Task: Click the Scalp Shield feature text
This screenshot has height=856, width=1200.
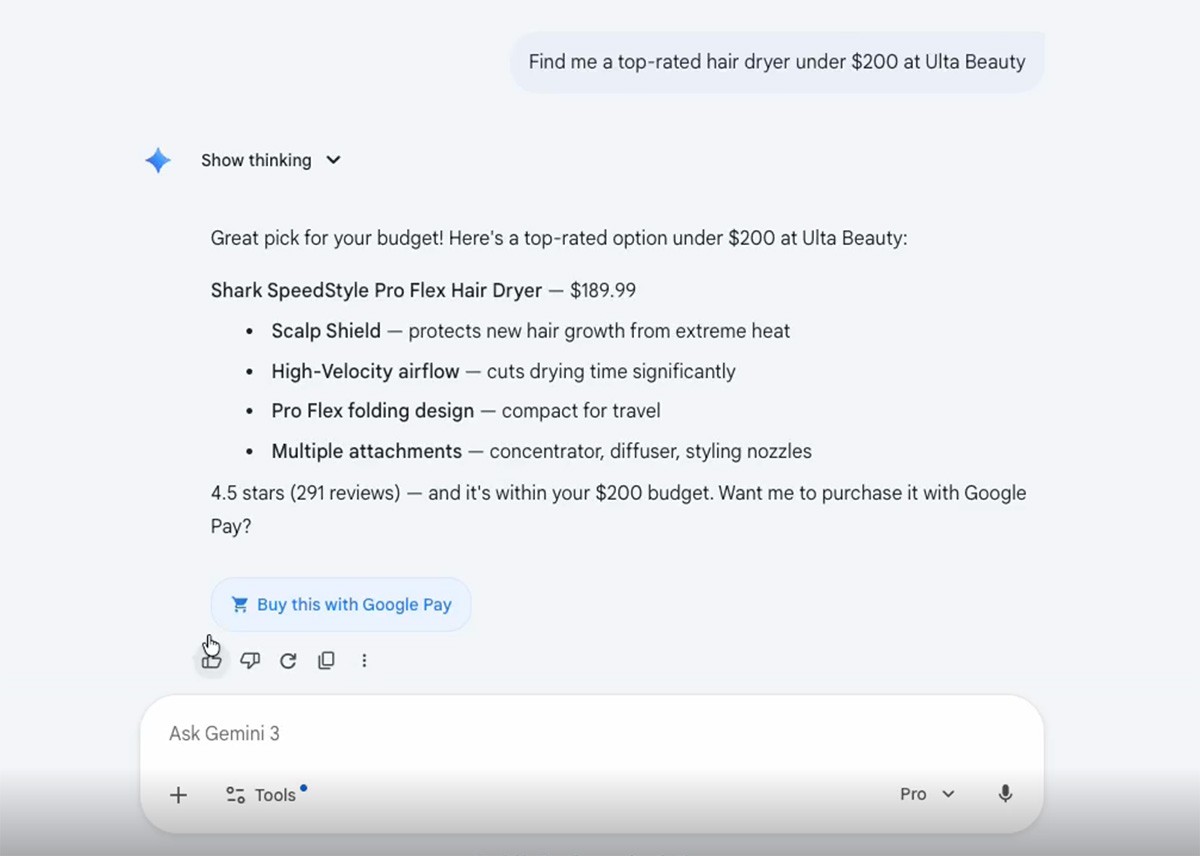Action: (x=326, y=331)
